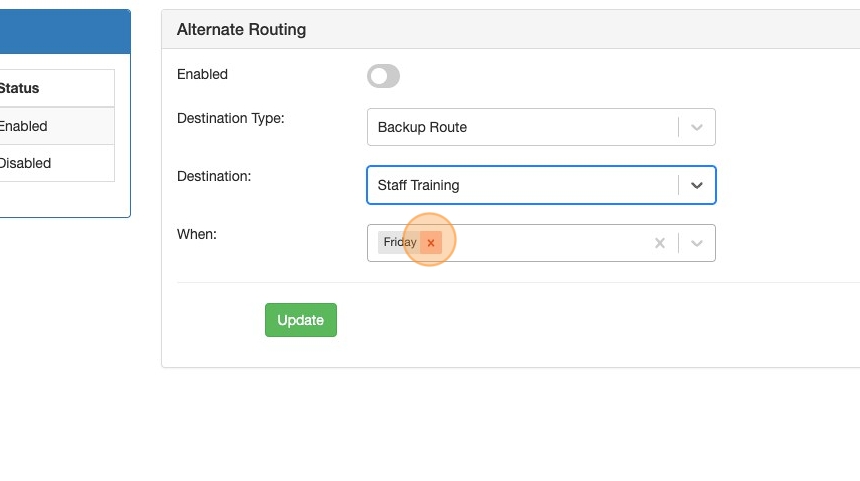Screen dimensions: 860x481
Task: Remove the Friday tag from When
Action: pyautogui.click(x=431, y=243)
